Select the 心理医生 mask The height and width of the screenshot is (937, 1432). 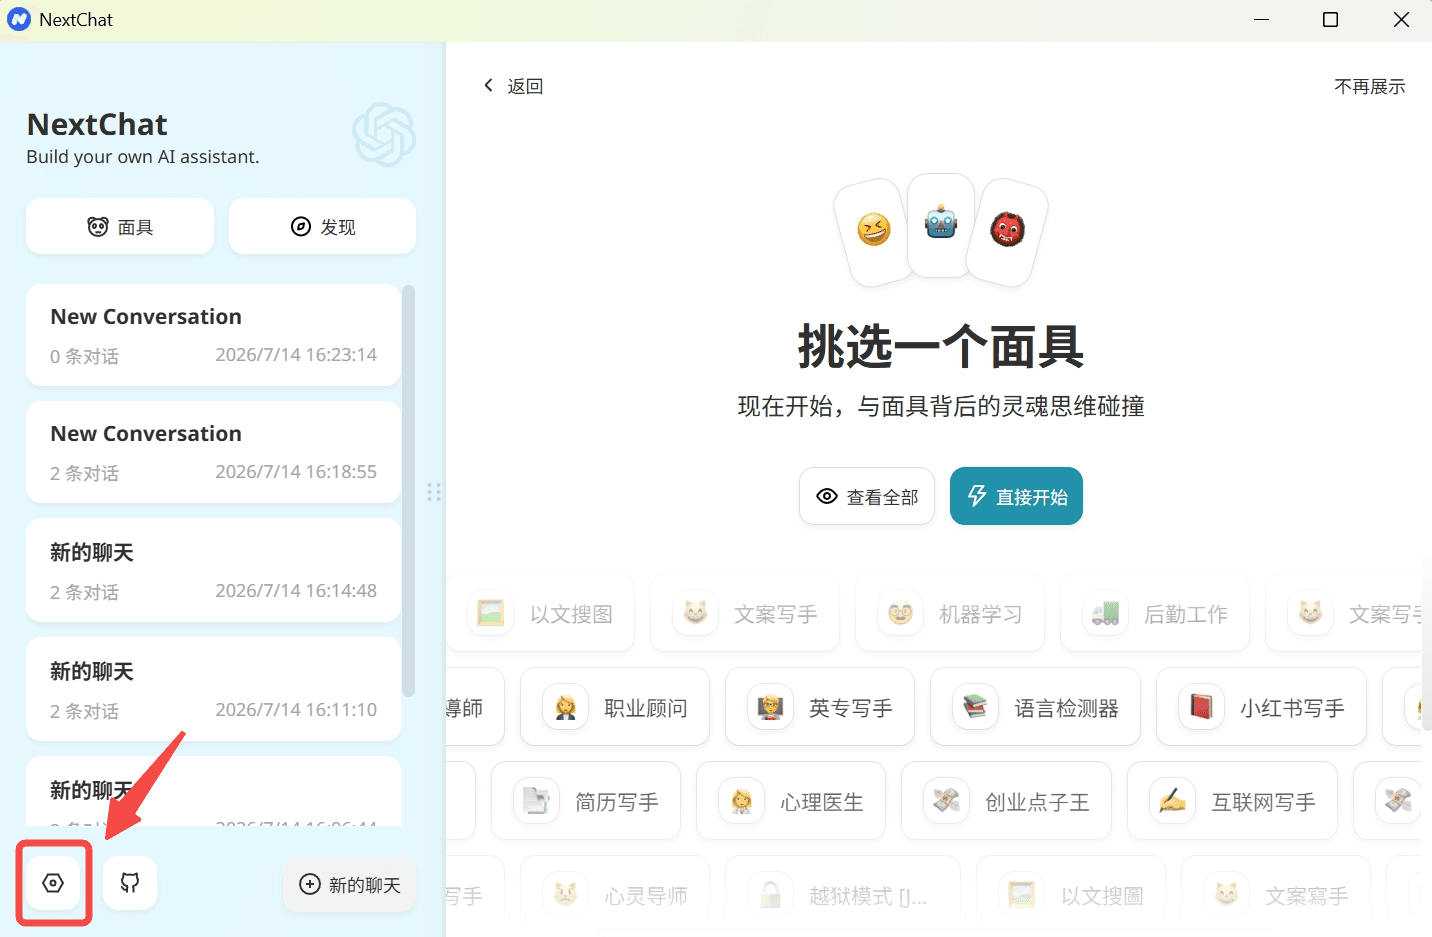pyautogui.click(x=791, y=801)
